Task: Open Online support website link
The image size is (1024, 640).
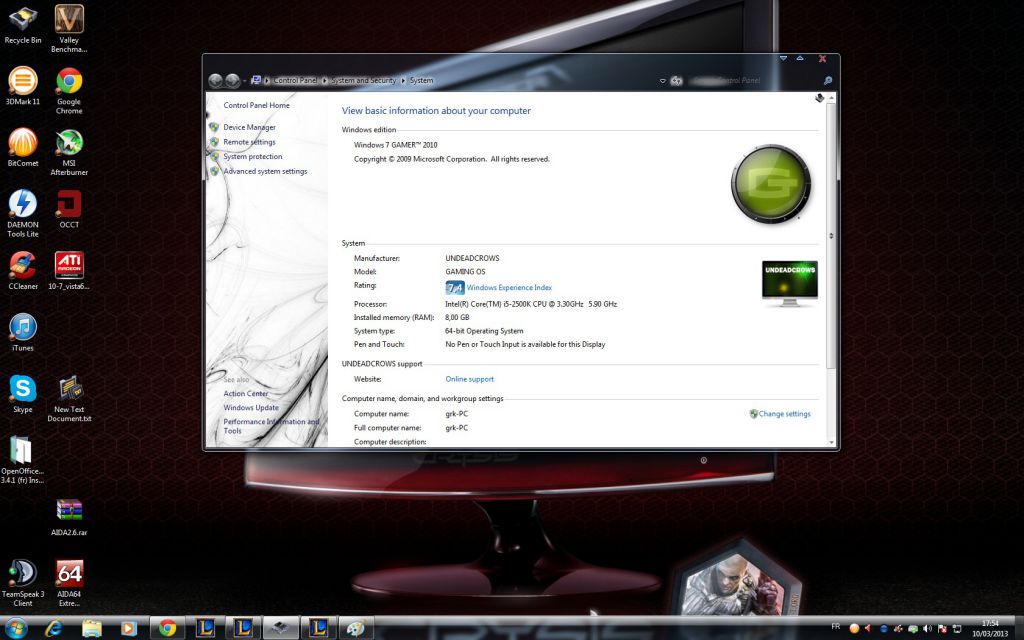Action: tap(470, 379)
